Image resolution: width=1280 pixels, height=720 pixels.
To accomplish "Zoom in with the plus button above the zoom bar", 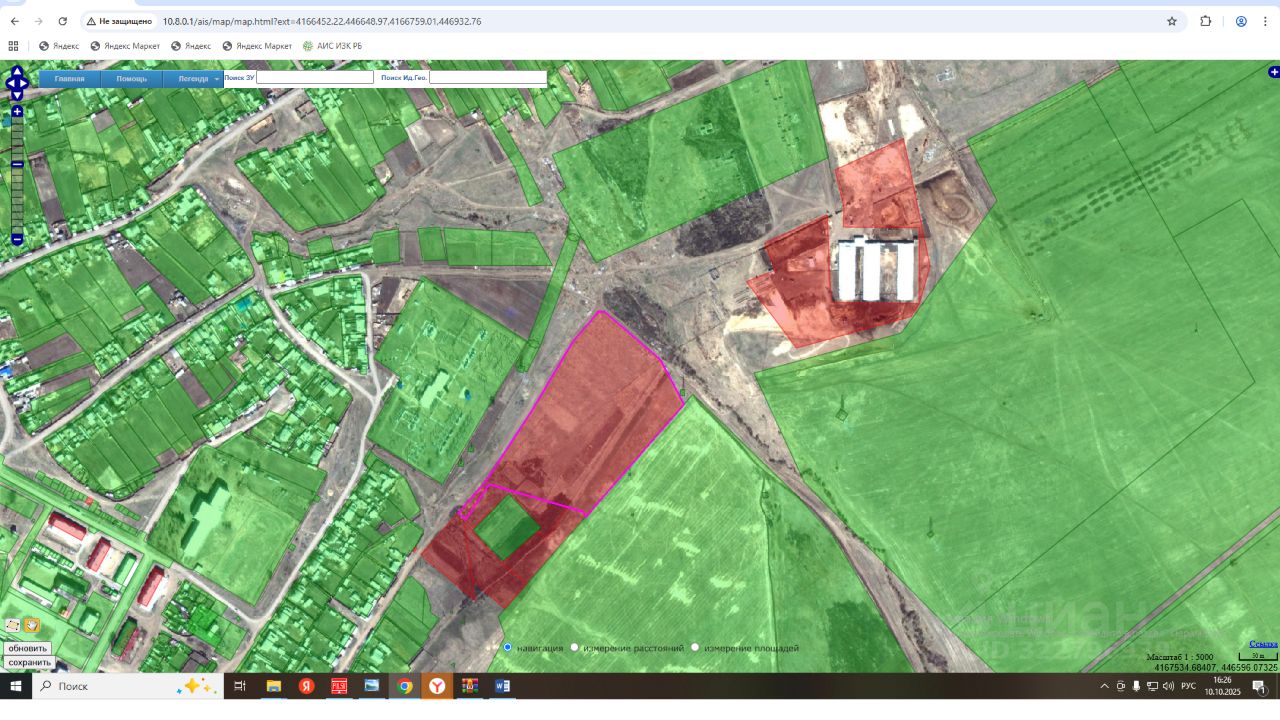I will pyautogui.click(x=17, y=112).
